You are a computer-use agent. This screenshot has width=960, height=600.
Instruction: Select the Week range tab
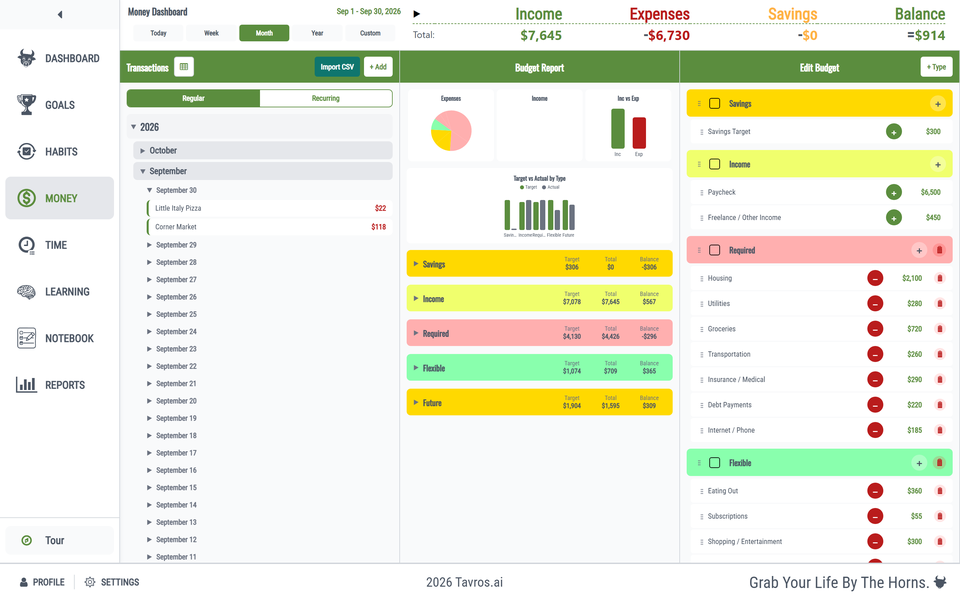(x=211, y=33)
